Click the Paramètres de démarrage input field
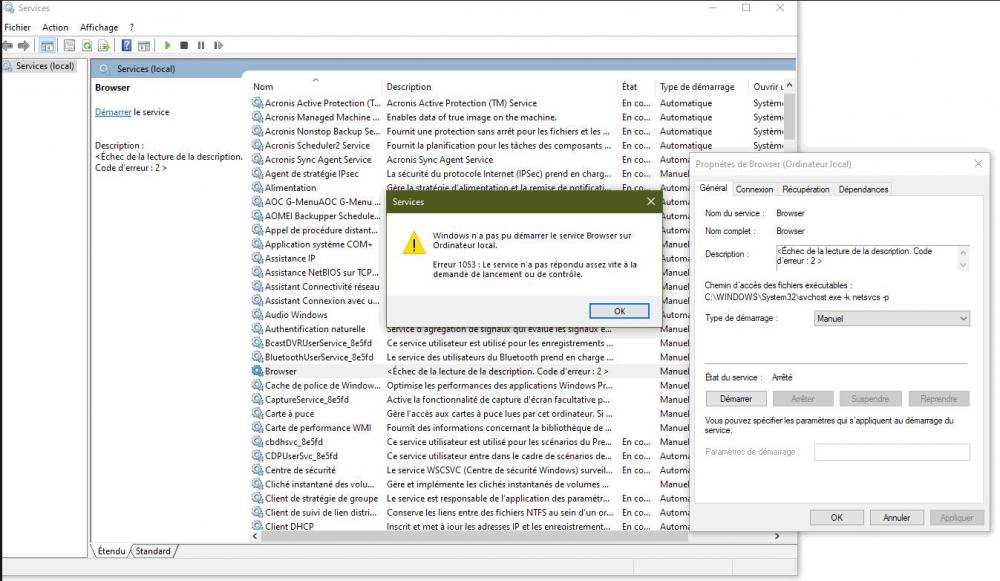 pos(891,452)
